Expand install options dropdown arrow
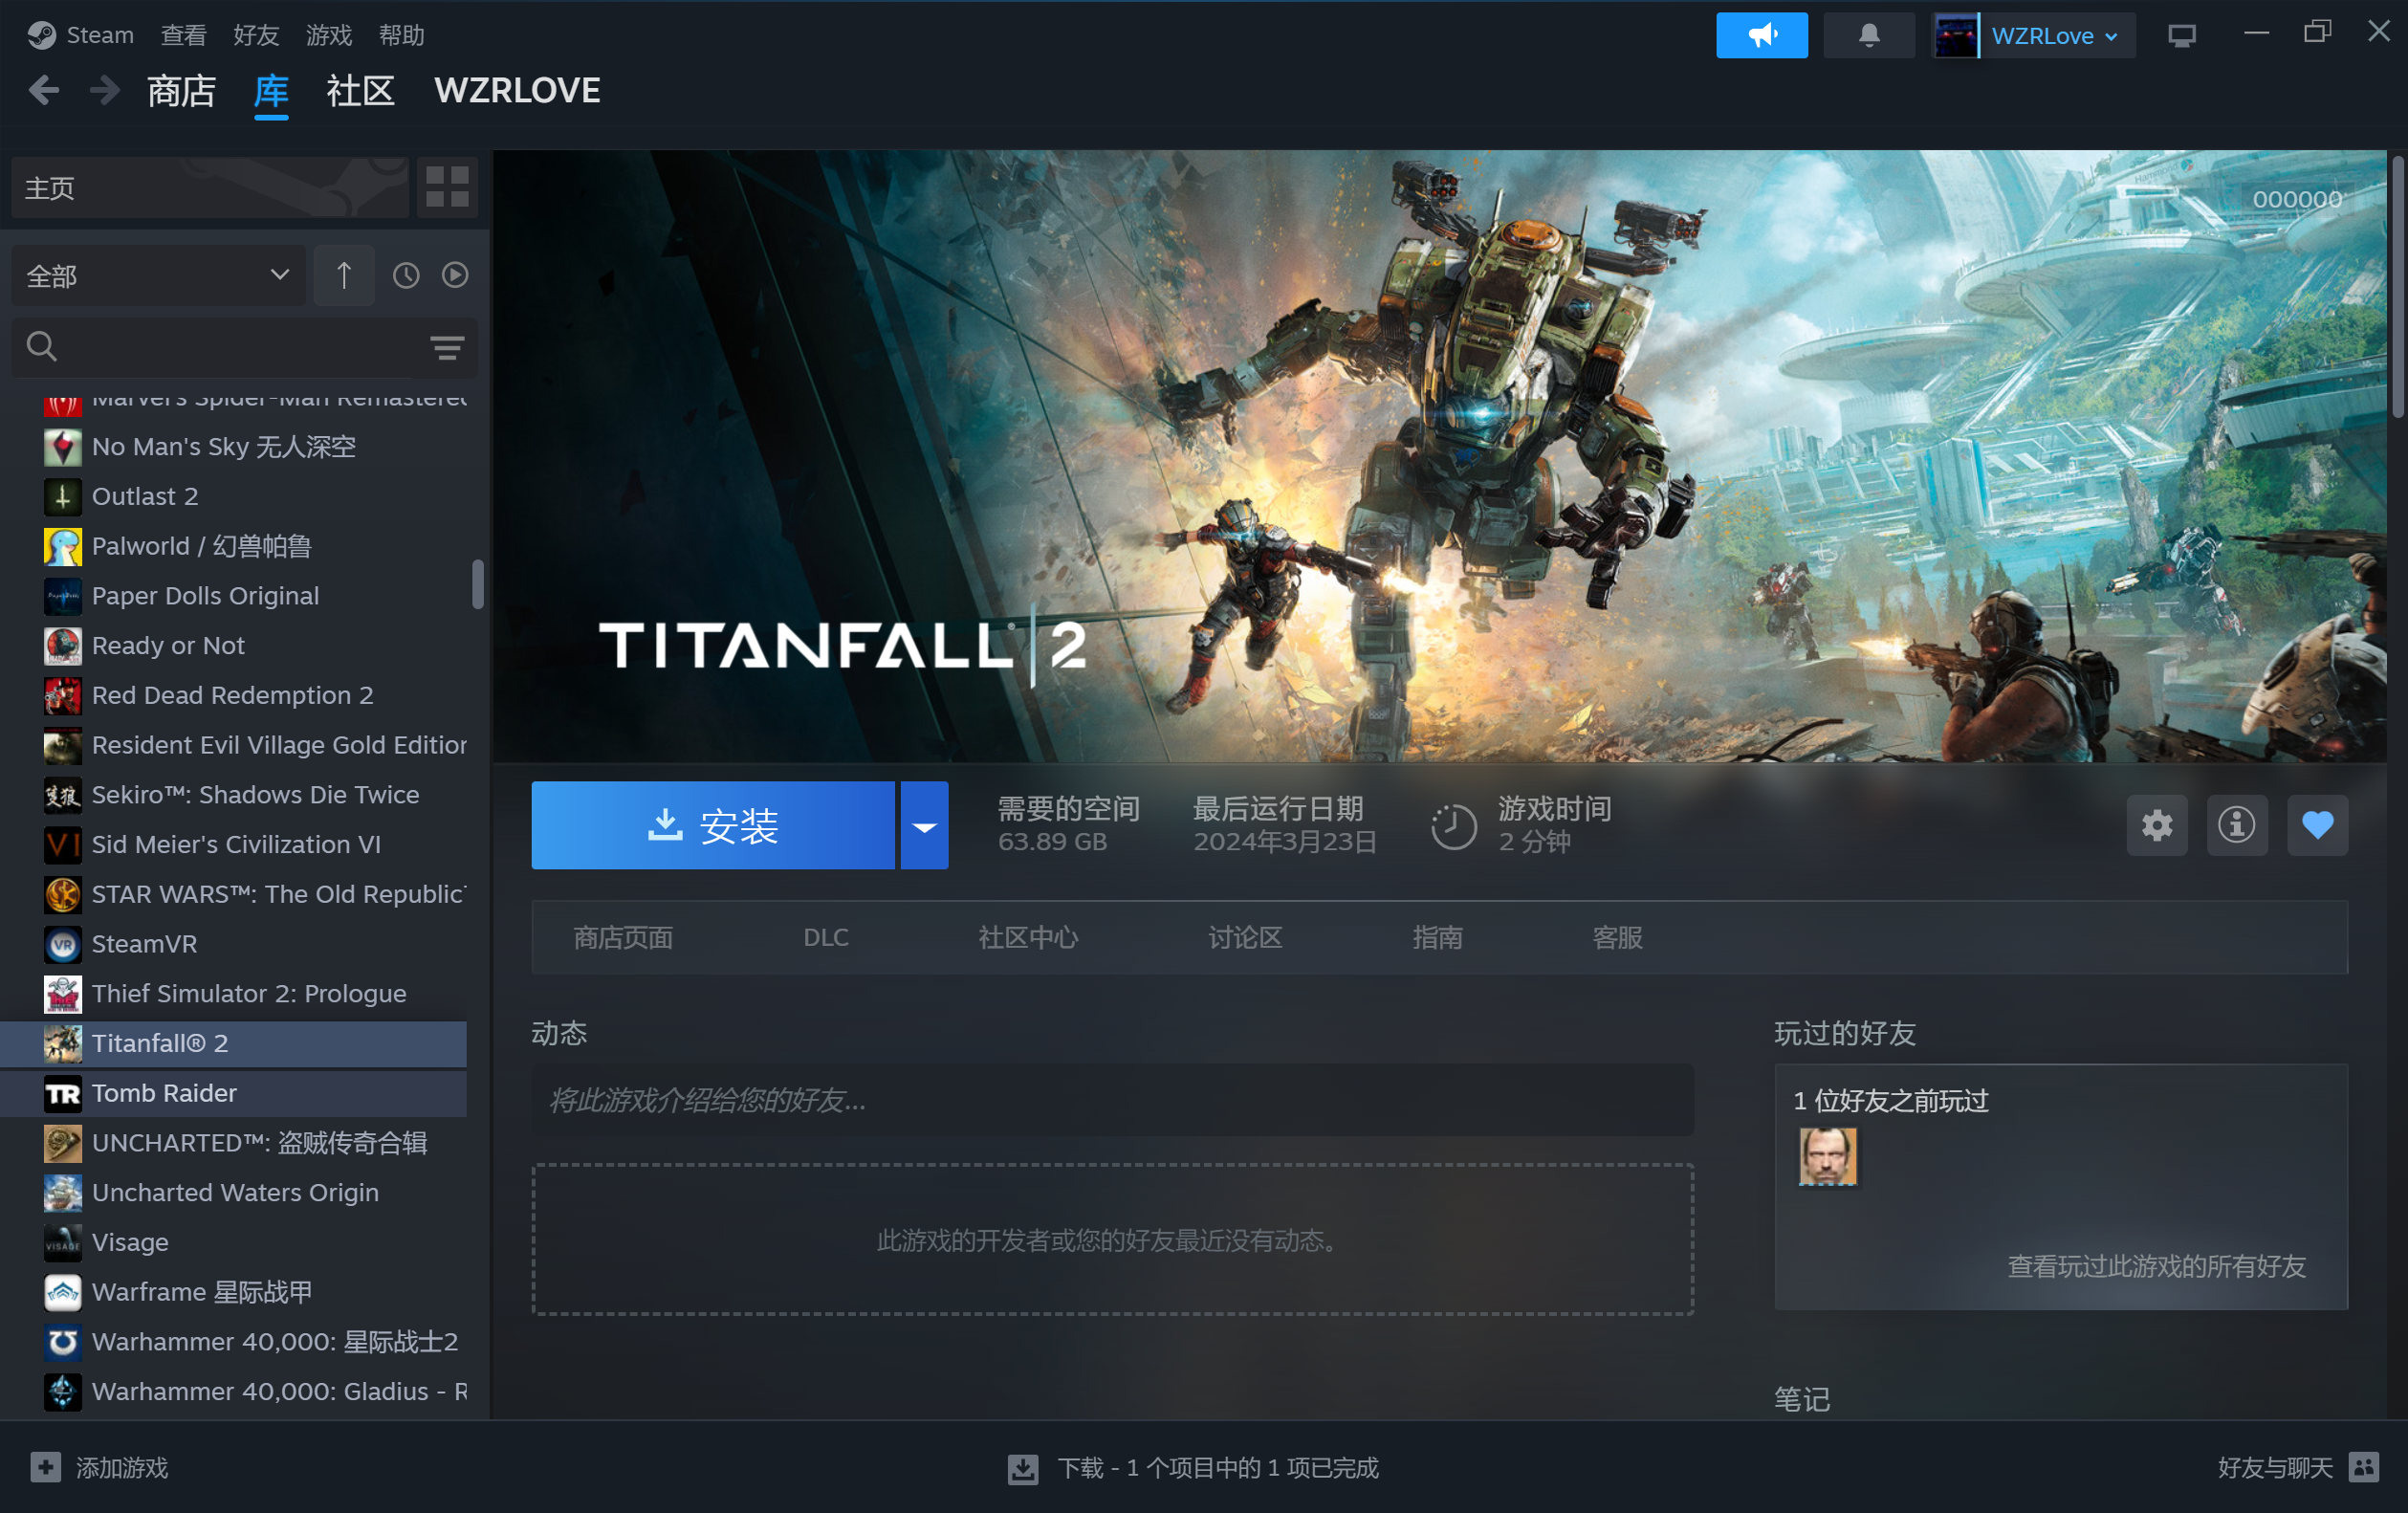Viewport: 2408px width, 1513px height. coord(924,826)
